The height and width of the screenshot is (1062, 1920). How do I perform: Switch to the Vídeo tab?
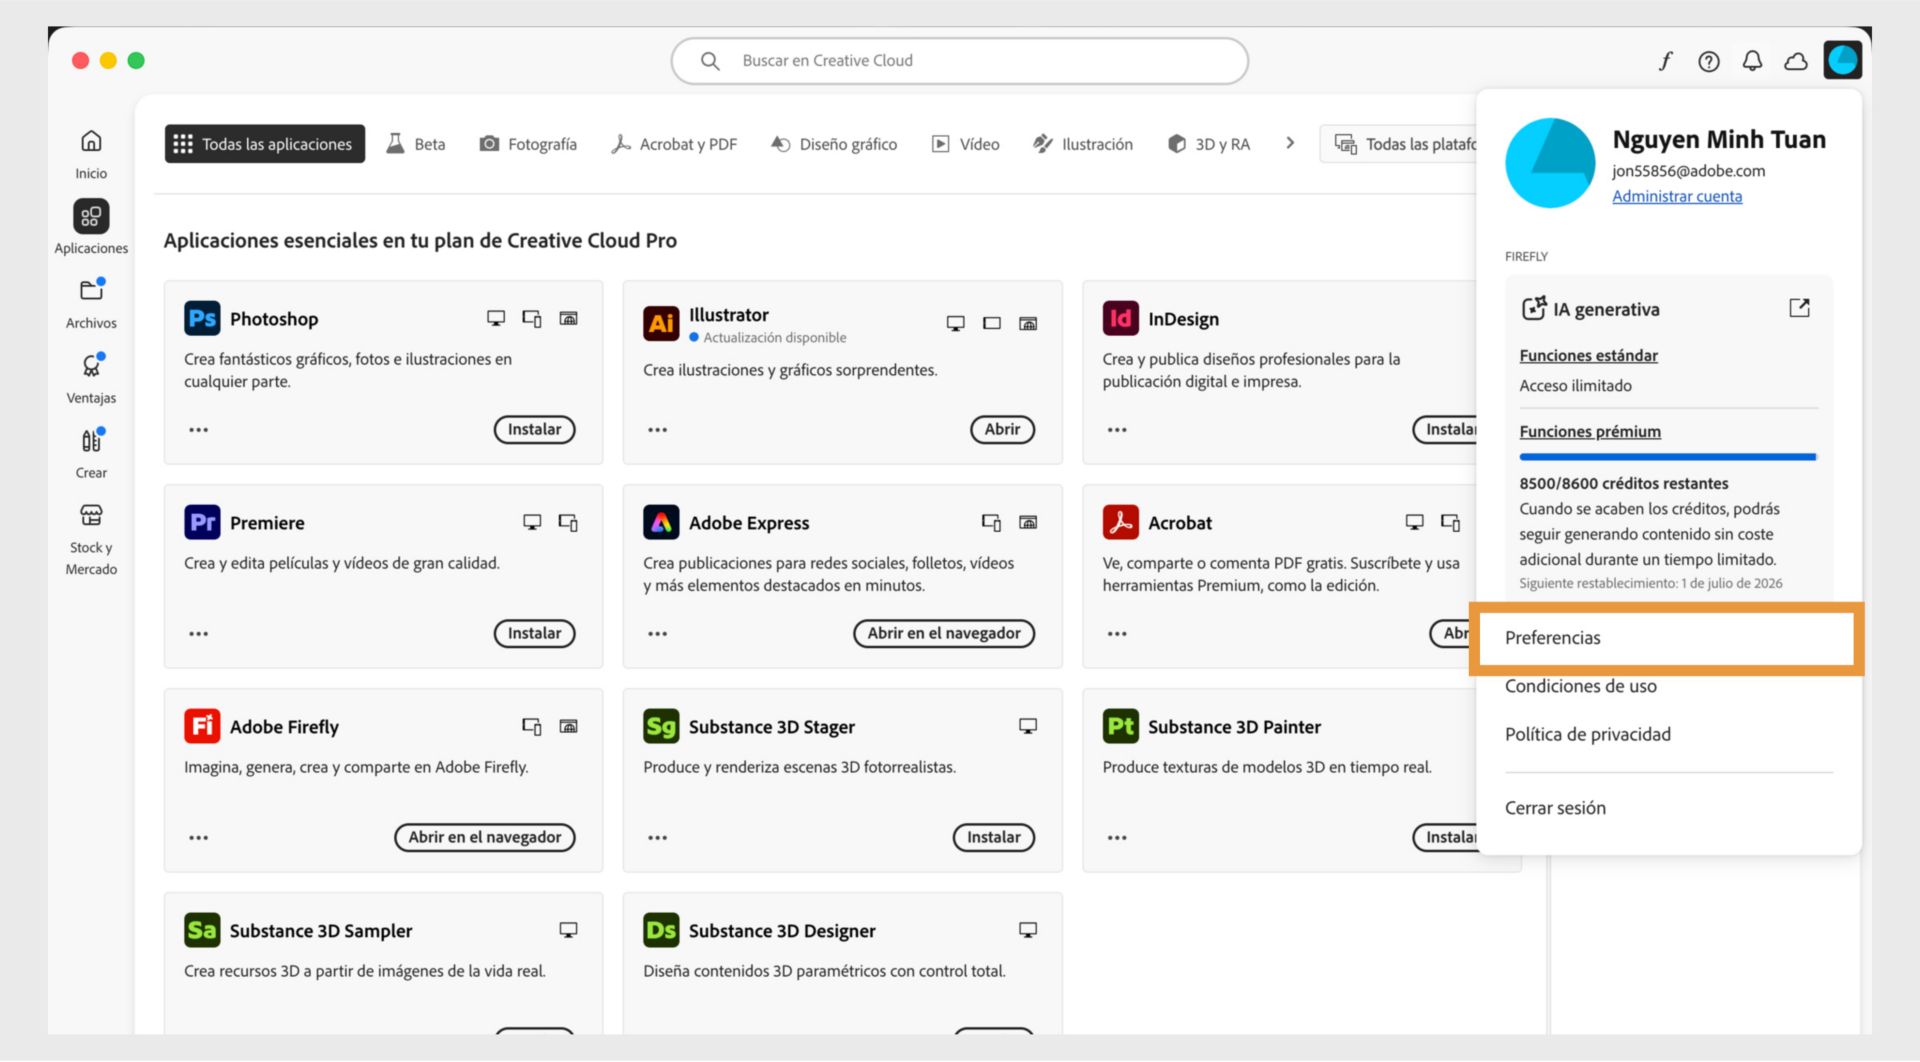[966, 144]
